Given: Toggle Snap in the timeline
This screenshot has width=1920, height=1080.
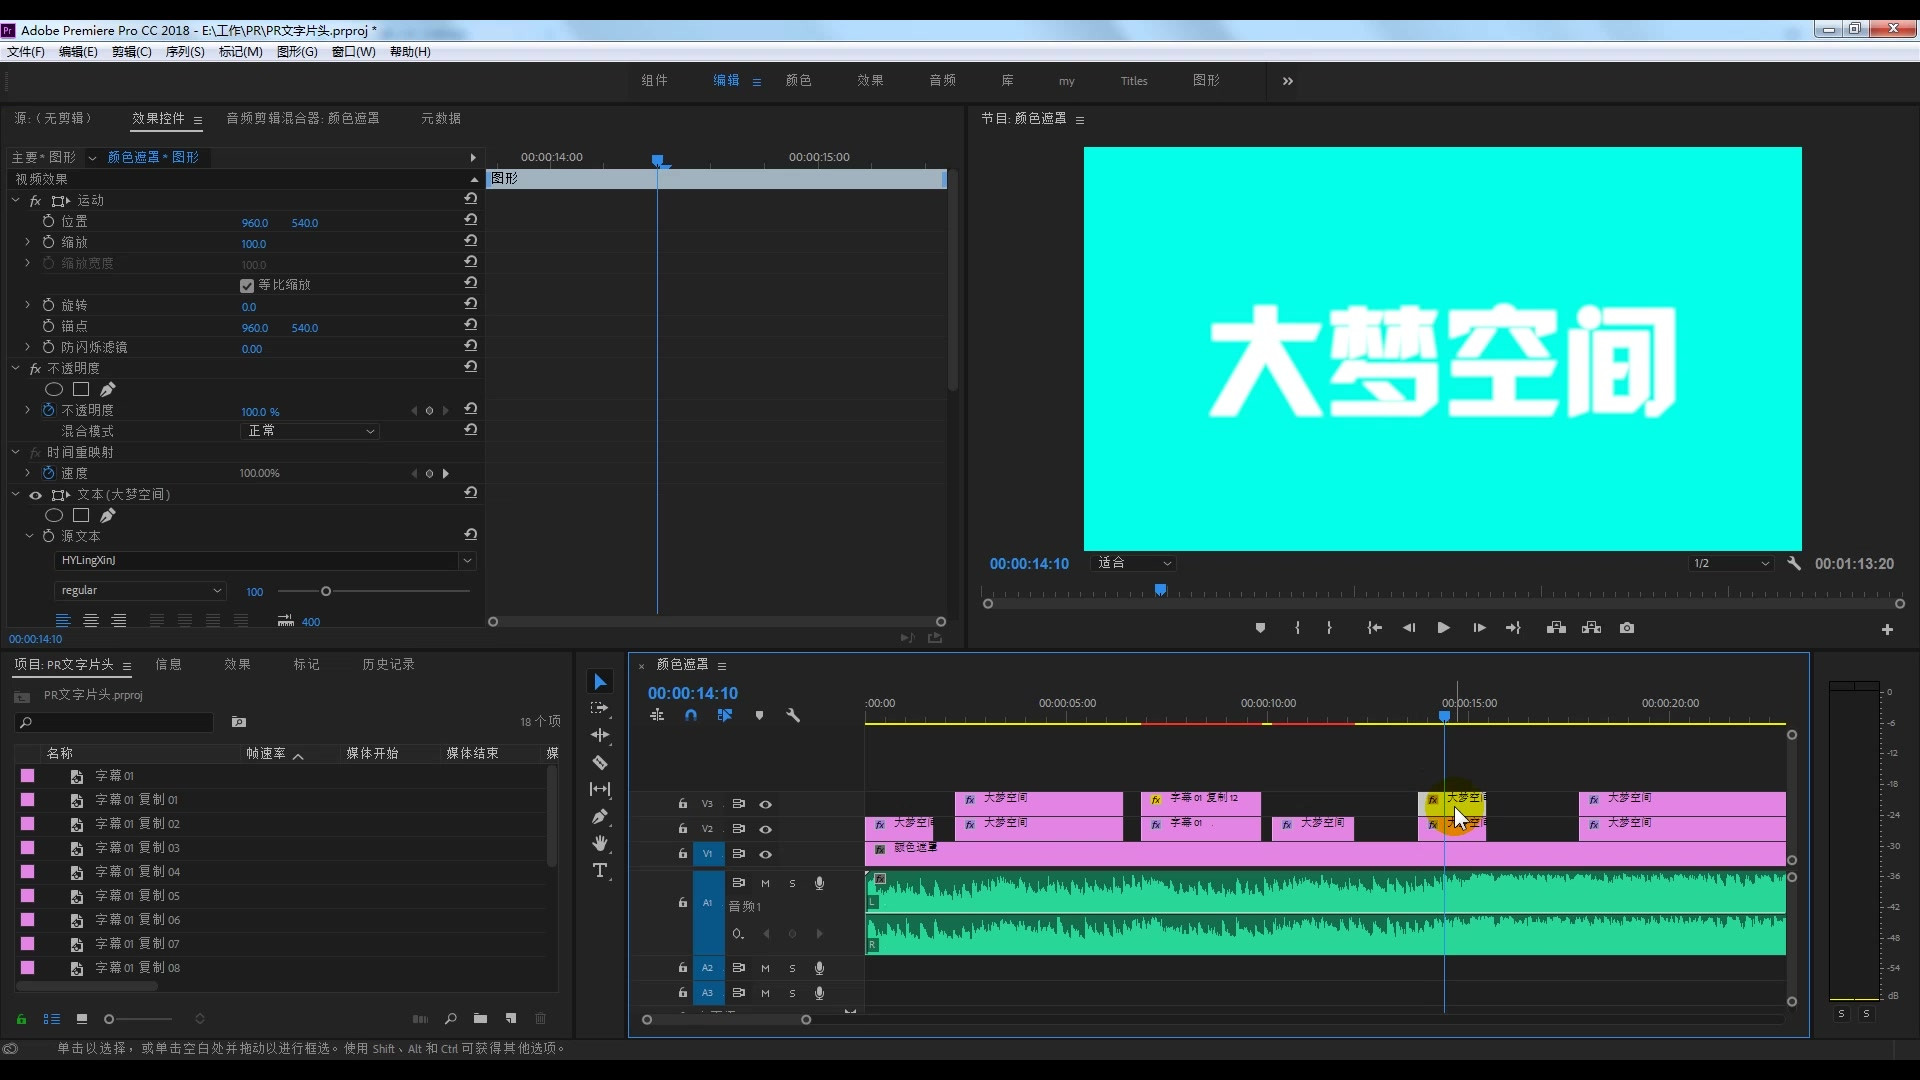Looking at the screenshot, I should pos(691,716).
